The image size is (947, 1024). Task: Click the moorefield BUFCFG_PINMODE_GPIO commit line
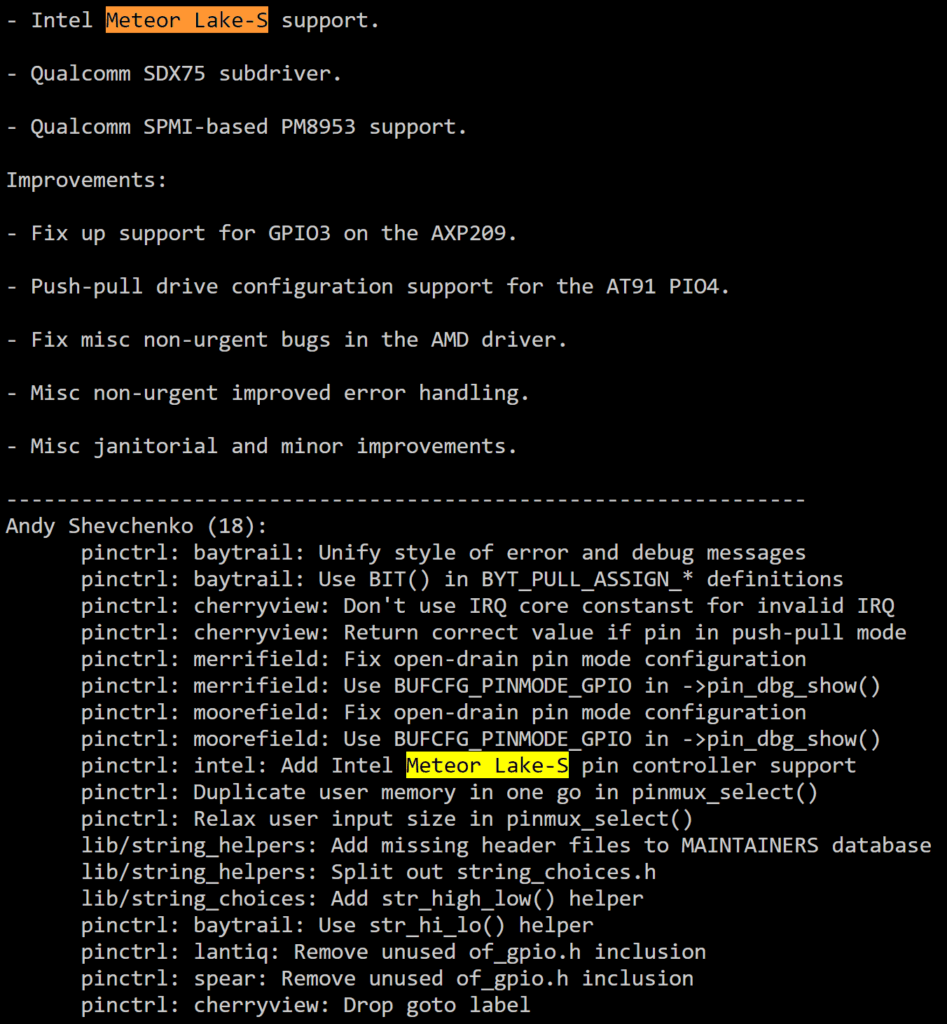481,739
